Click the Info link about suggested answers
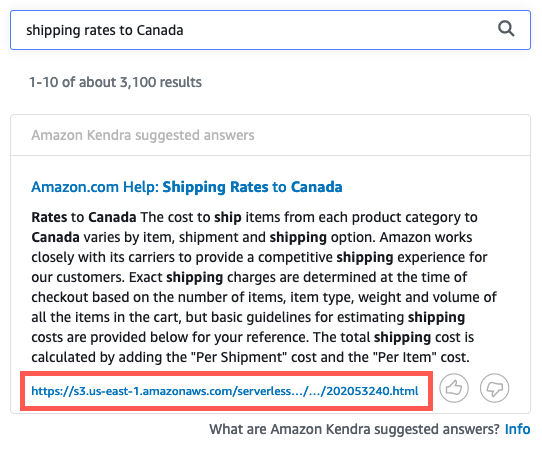The height and width of the screenshot is (451, 542). tap(517, 429)
